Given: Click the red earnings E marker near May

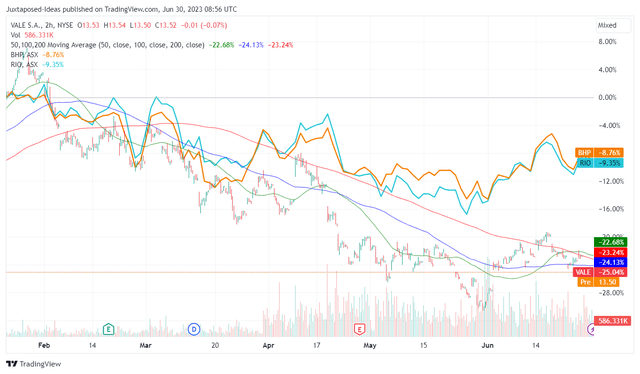Looking at the screenshot, I should (x=359, y=329).
